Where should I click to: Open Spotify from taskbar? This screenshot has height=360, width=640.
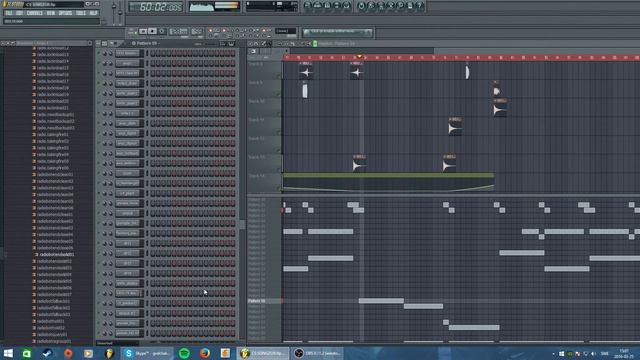[184, 353]
